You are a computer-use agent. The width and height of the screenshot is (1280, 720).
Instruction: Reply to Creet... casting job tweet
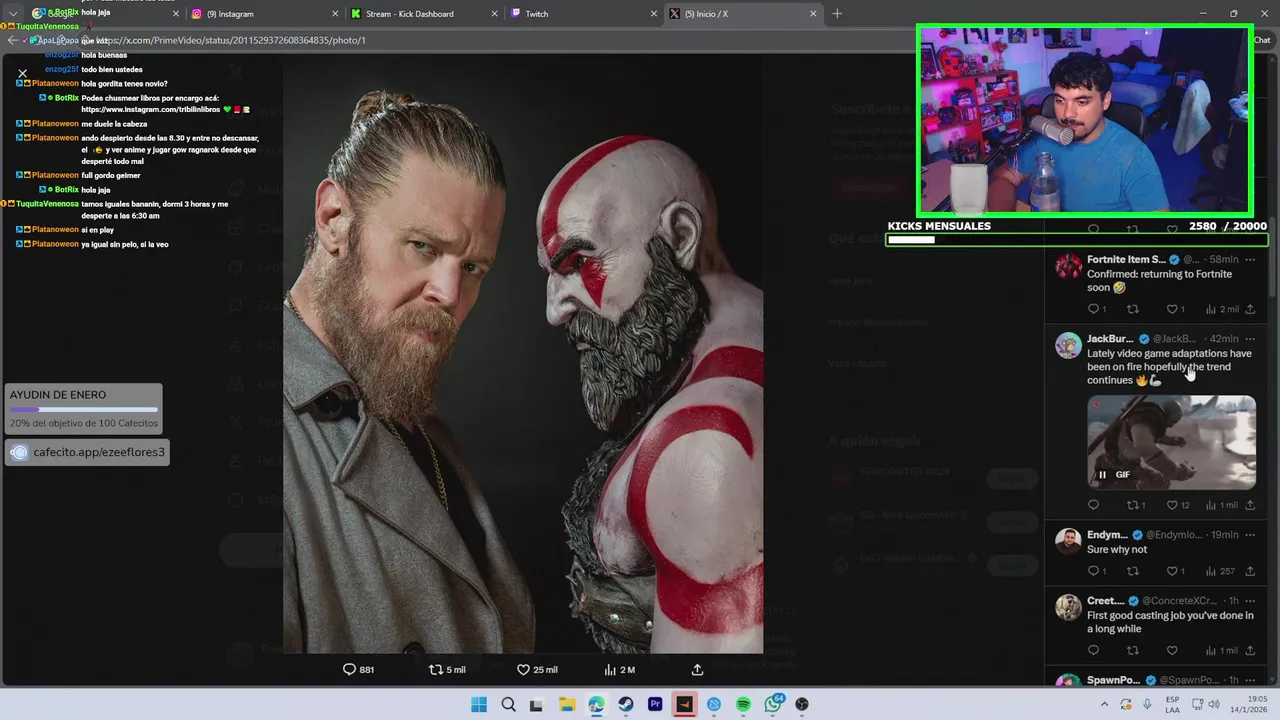[1093, 651]
